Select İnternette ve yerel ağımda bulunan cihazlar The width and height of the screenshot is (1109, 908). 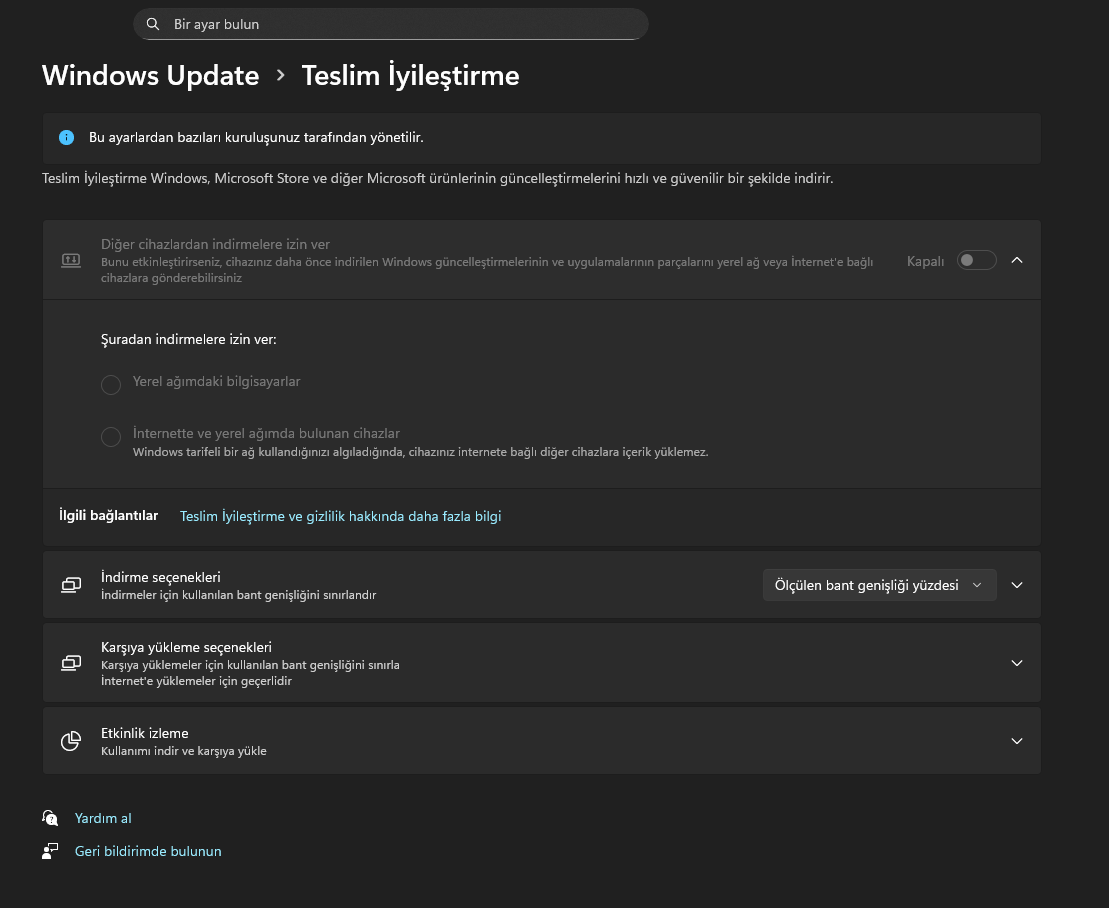pyautogui.click(x=111, y=437)
